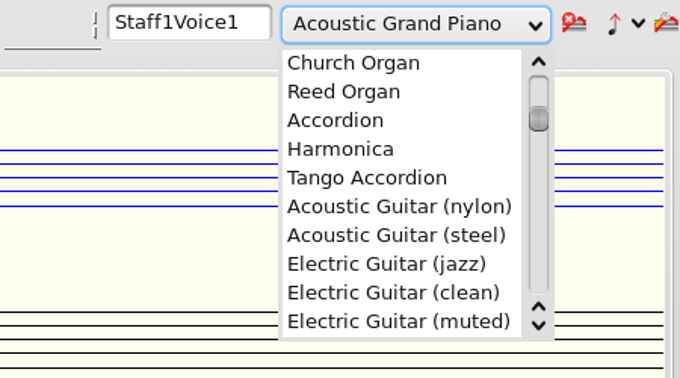Click into the Staff1Voice1 name field
The image size is (680, 378).
pos(190,23)
